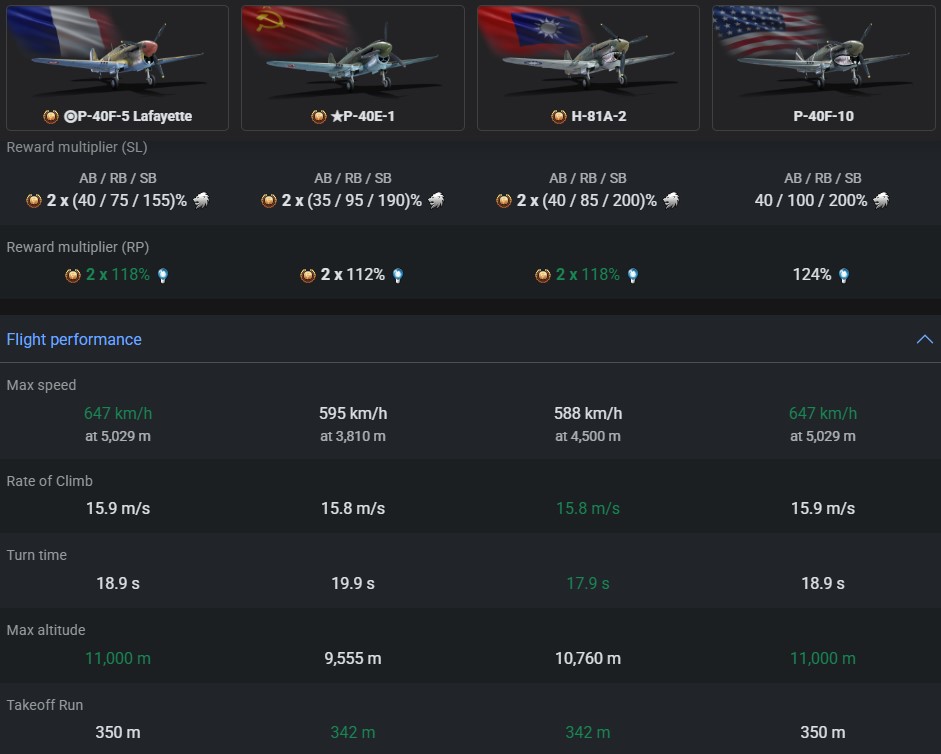Open the Soviet P-40E-1 aircraft card
This screenshot has width=941, height=754.
pos(352,56)
